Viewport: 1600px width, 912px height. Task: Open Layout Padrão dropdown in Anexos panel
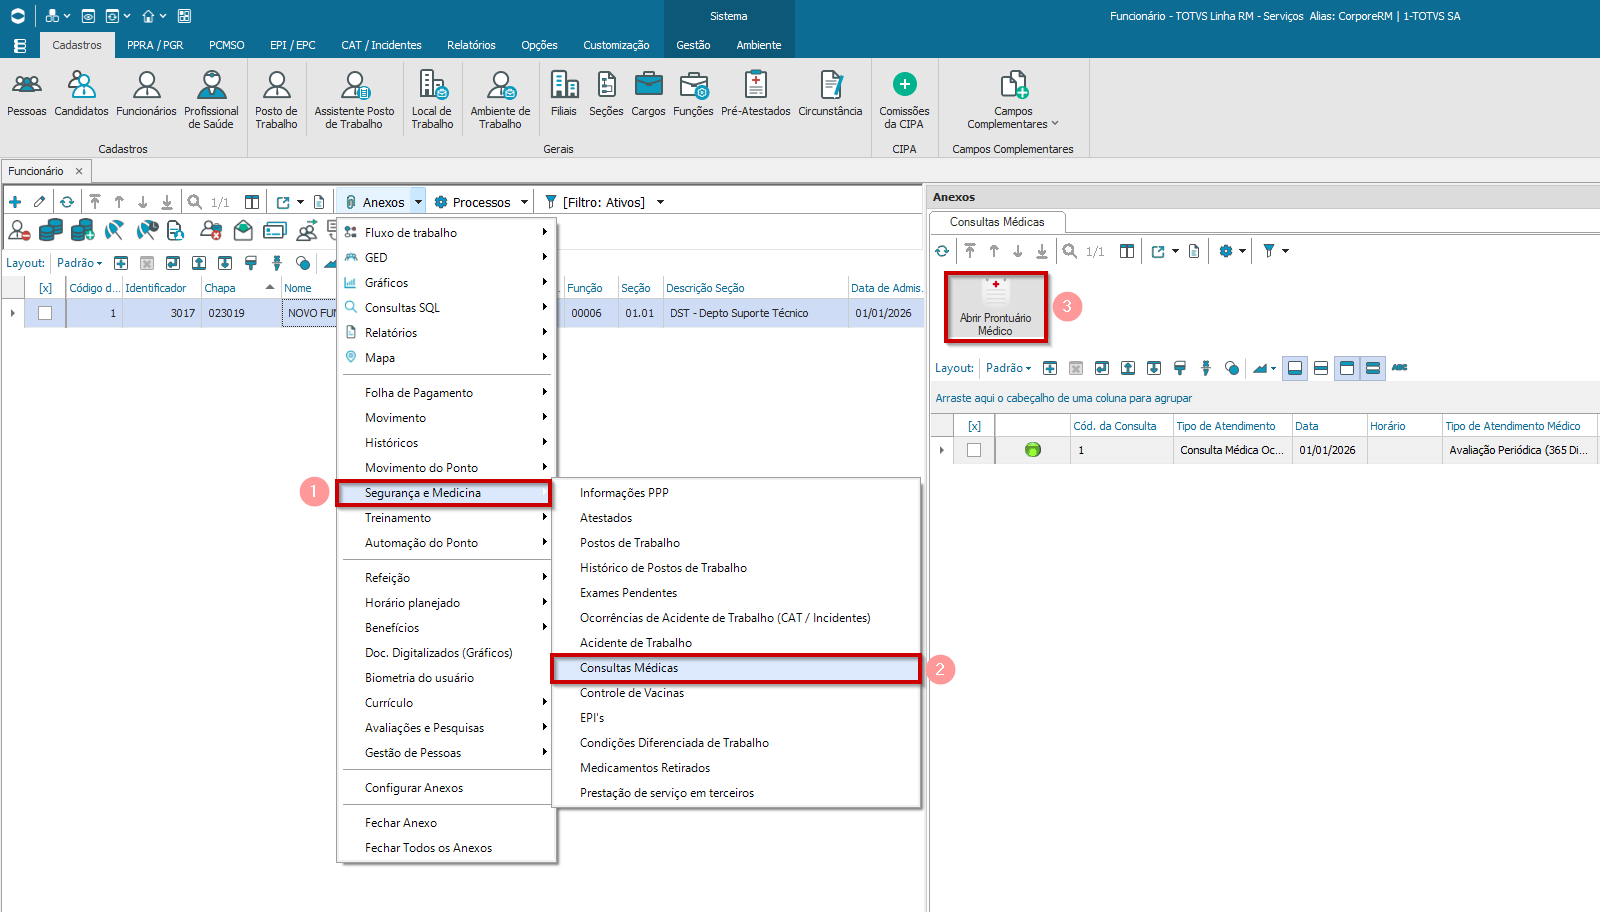click(1008, 368)
